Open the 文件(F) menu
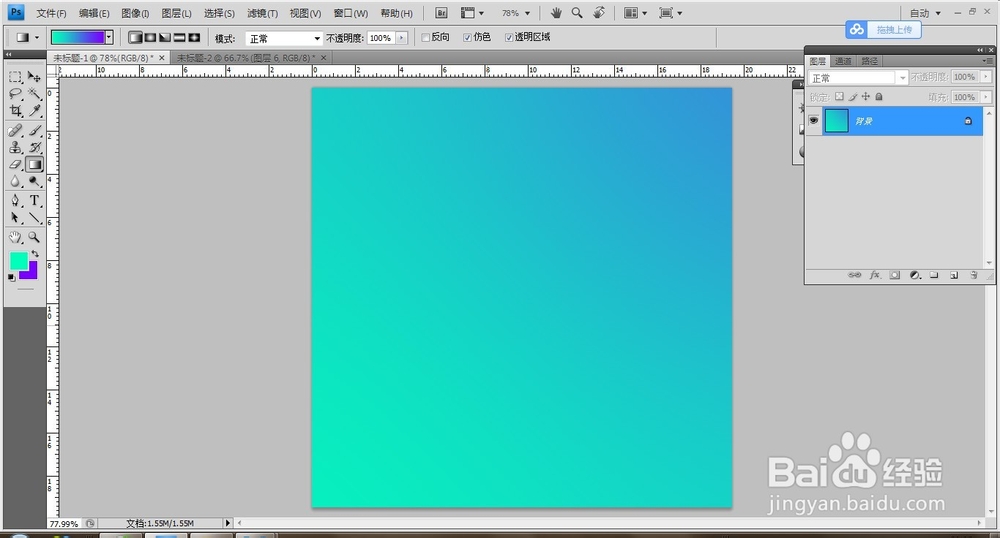 point(52,13)
